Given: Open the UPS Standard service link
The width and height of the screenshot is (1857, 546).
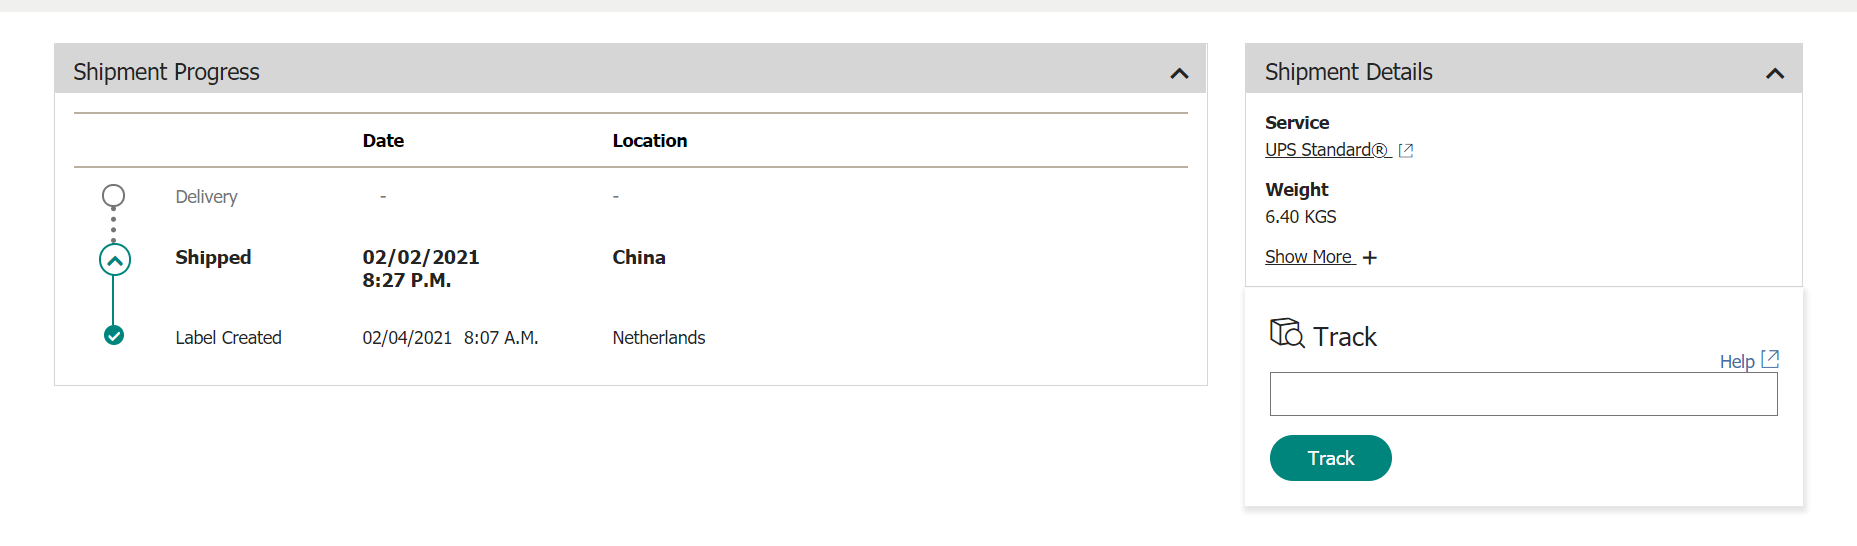Looking at the screenshot, I should (1328, 150).
